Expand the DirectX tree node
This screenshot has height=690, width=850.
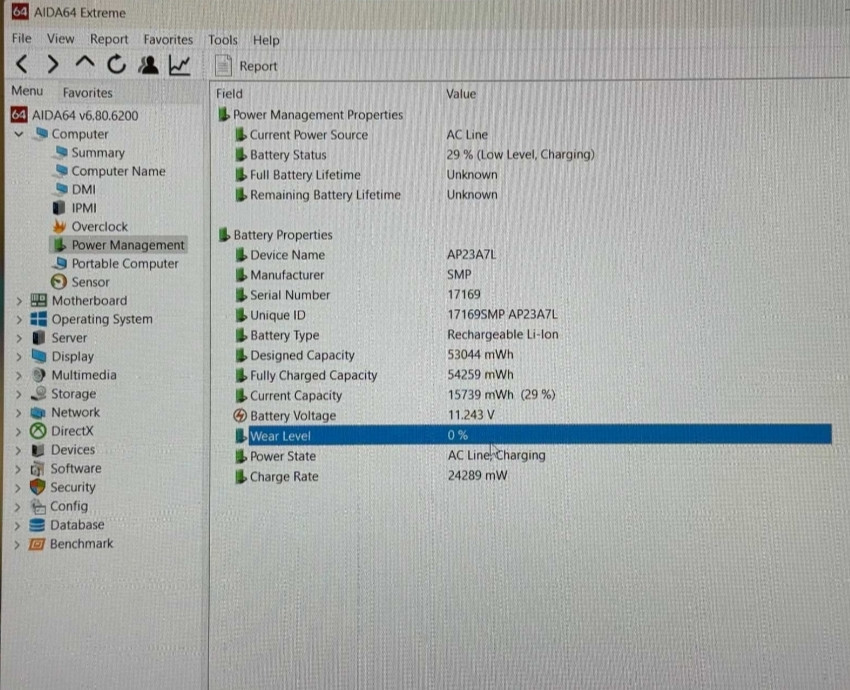[x=19, y=431]
